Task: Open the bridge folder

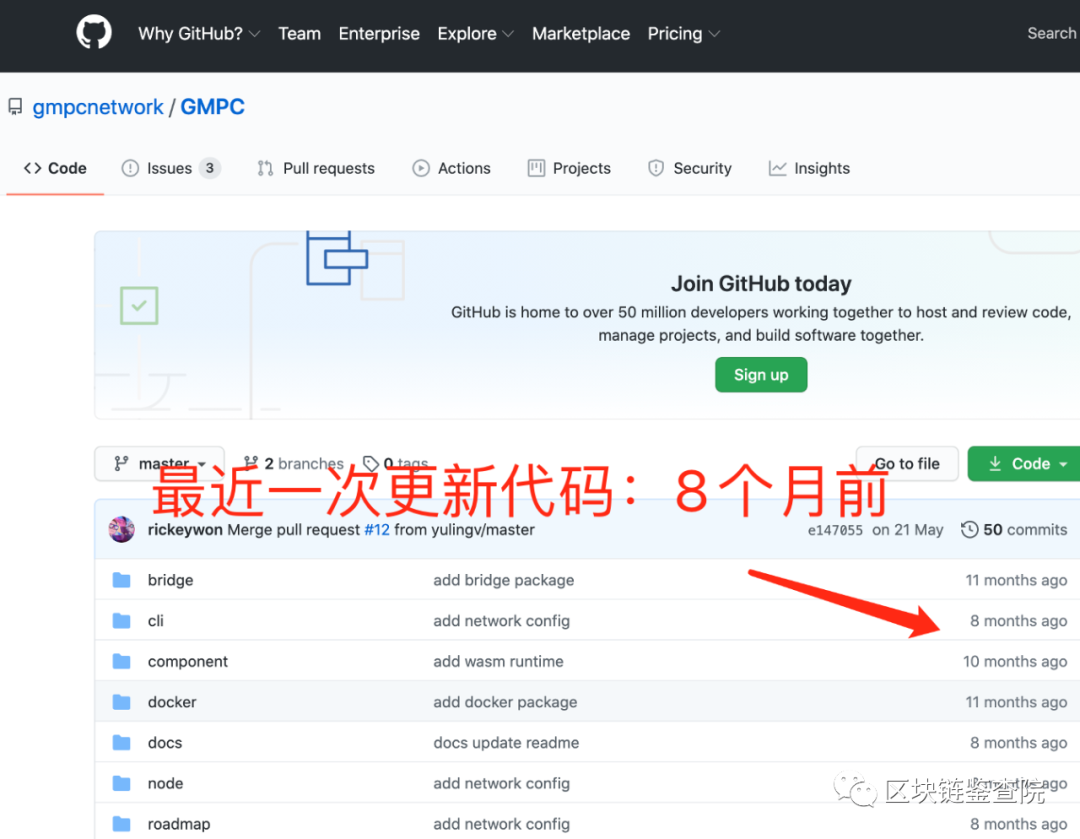Action: 170,580
